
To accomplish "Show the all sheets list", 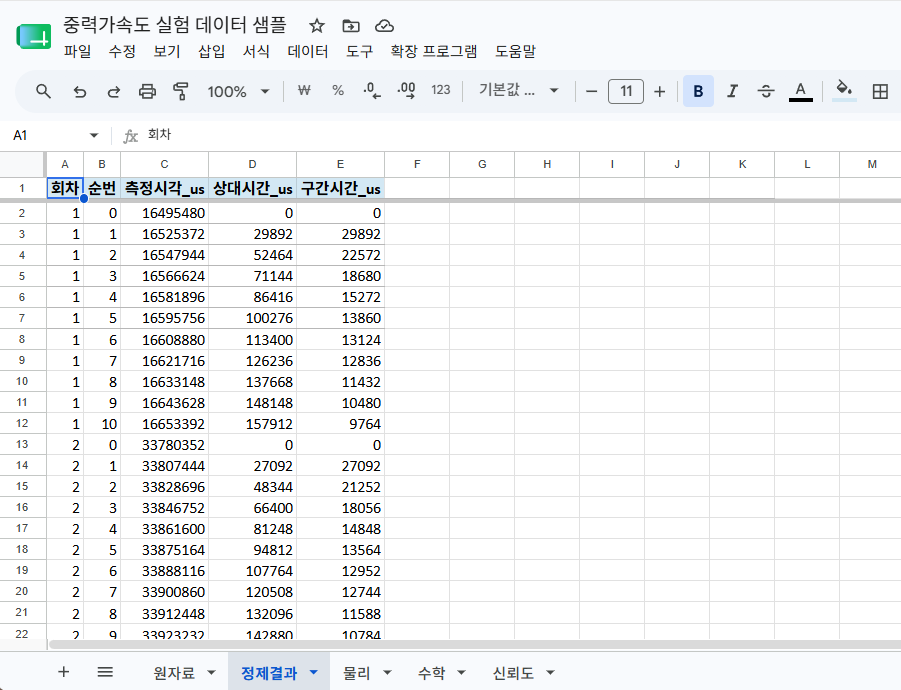I will [105, 672].
